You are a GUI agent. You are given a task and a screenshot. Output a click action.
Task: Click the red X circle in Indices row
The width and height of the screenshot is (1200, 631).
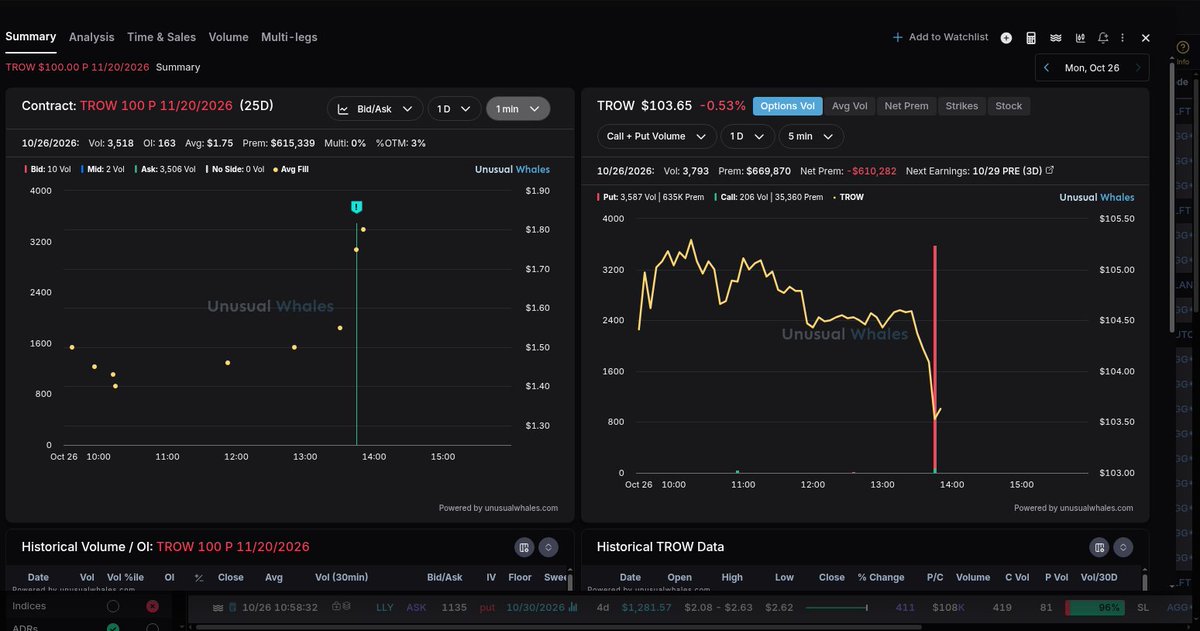pyautogui.click(x=152, y=606)
